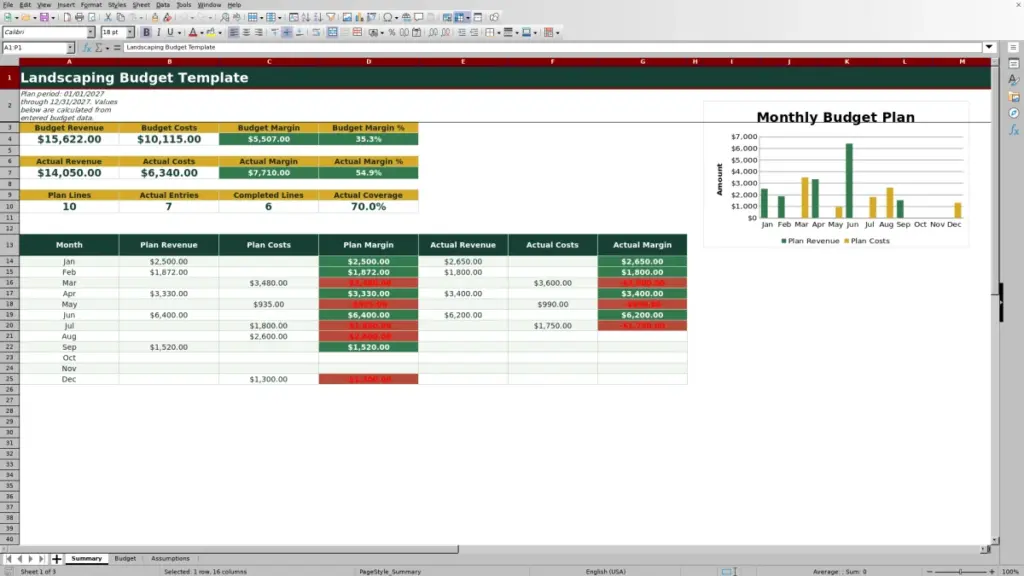This screenshot has width=1024, height=576.
Task: Toggle center horizontal alignment
Action: point(246,32)
